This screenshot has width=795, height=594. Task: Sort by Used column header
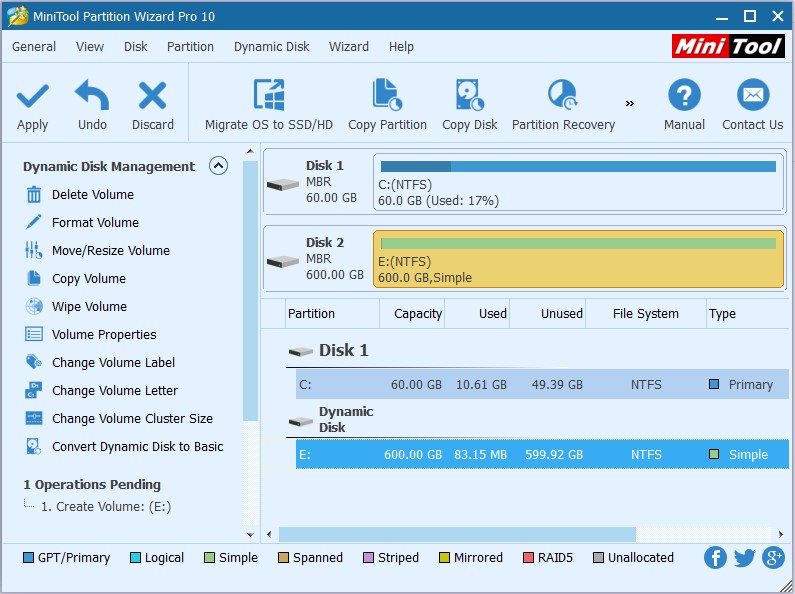477,314
